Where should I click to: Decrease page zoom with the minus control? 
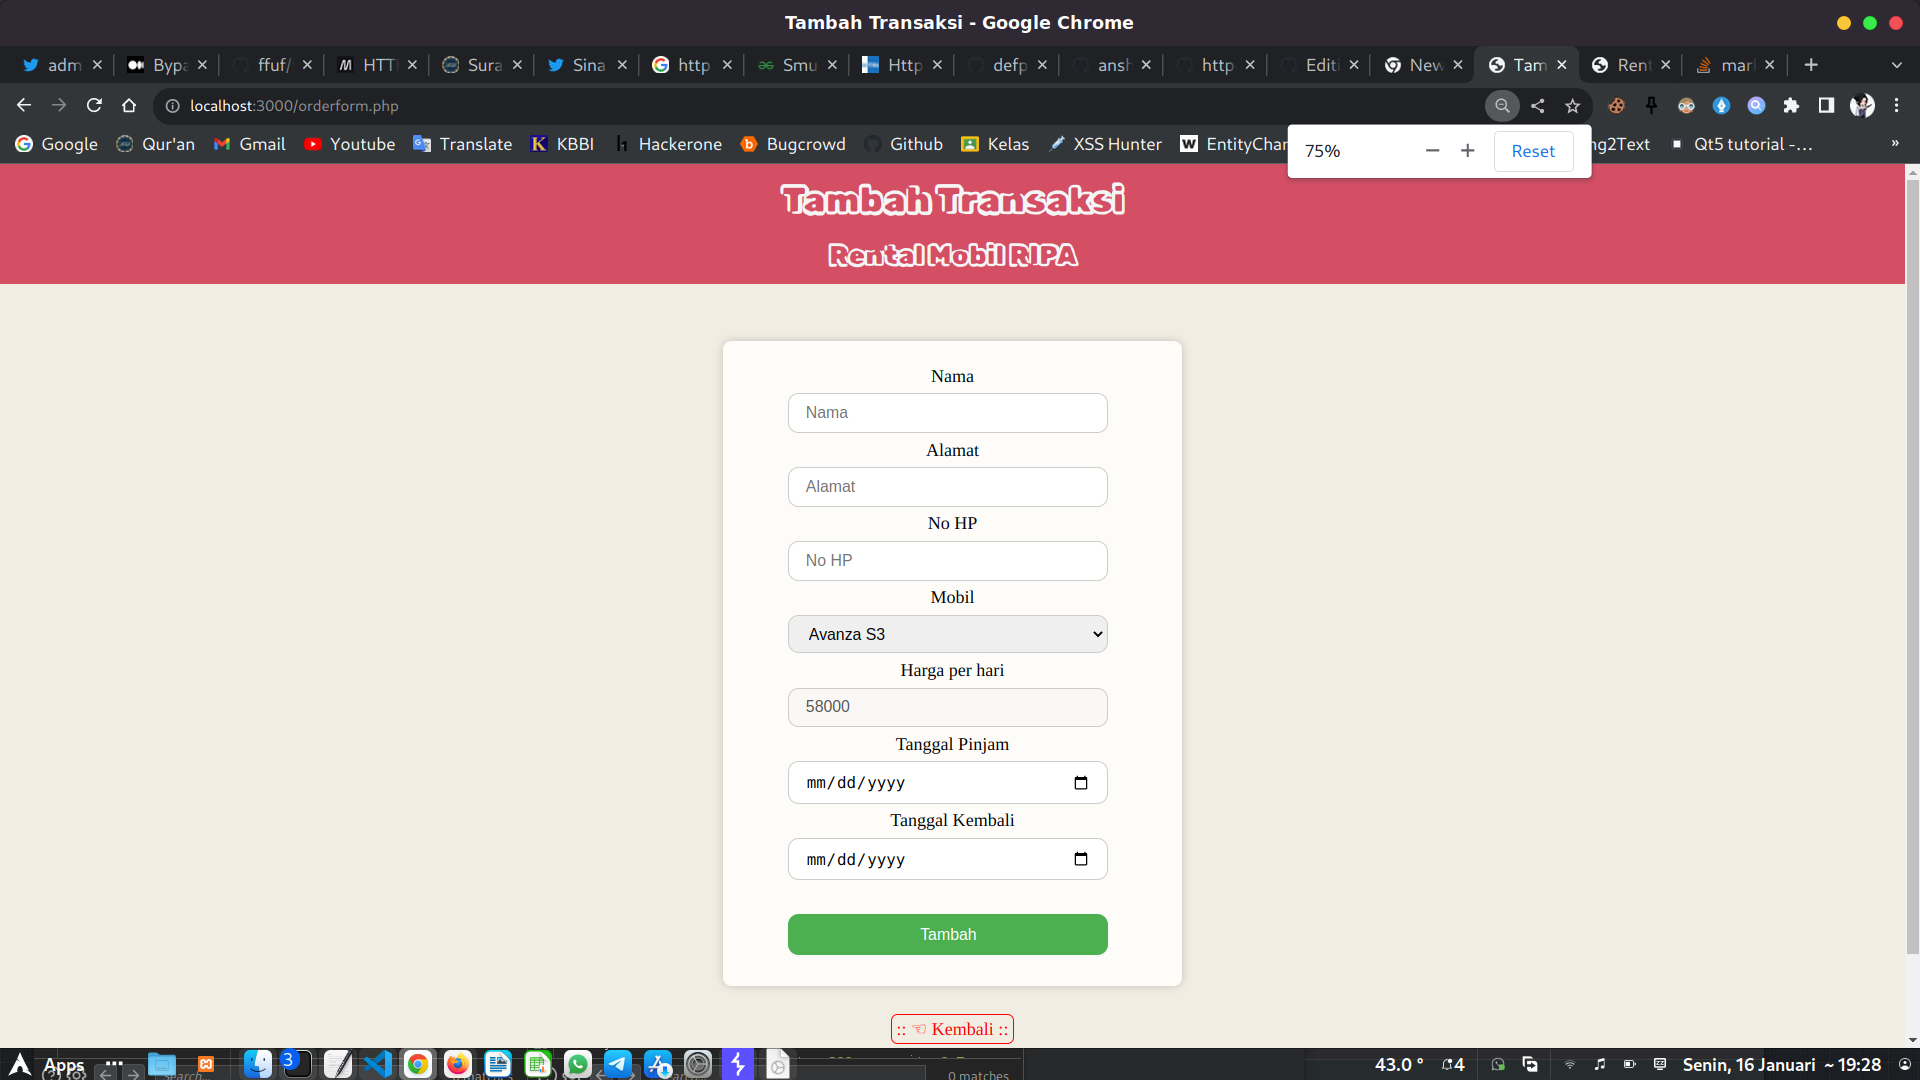(x=1432, y=151)
